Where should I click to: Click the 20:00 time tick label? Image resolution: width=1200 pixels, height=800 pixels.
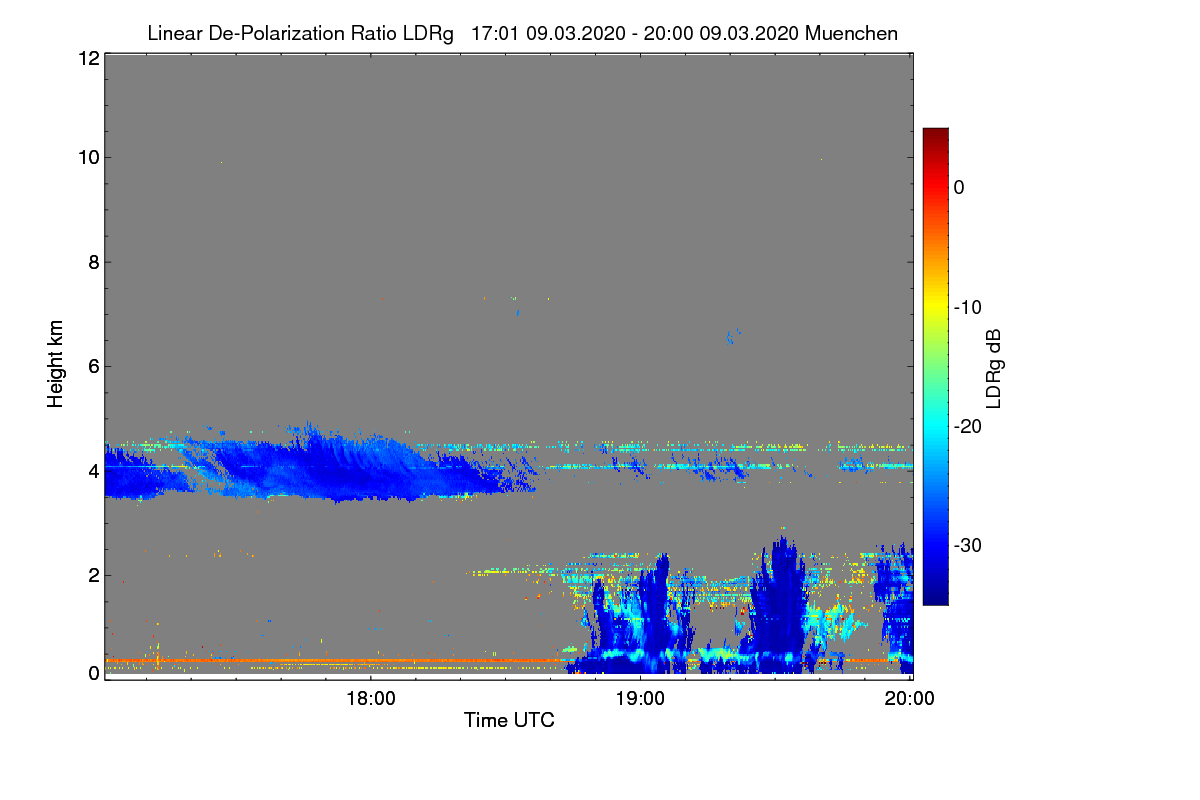pos(910,699)
